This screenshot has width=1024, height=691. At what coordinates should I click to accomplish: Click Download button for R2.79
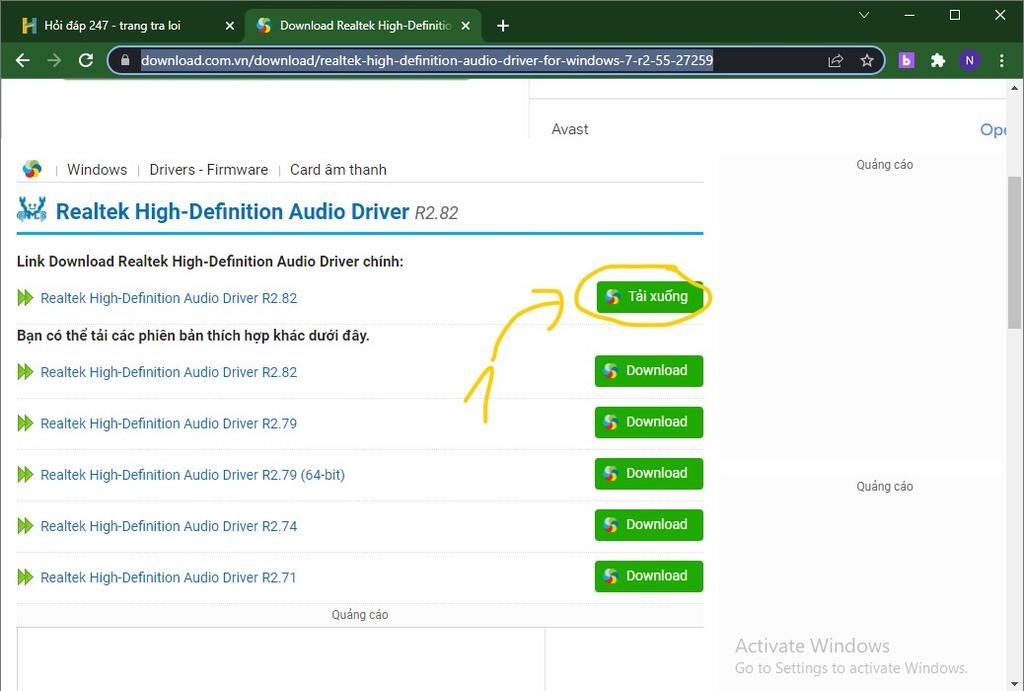tap(648, 422)
